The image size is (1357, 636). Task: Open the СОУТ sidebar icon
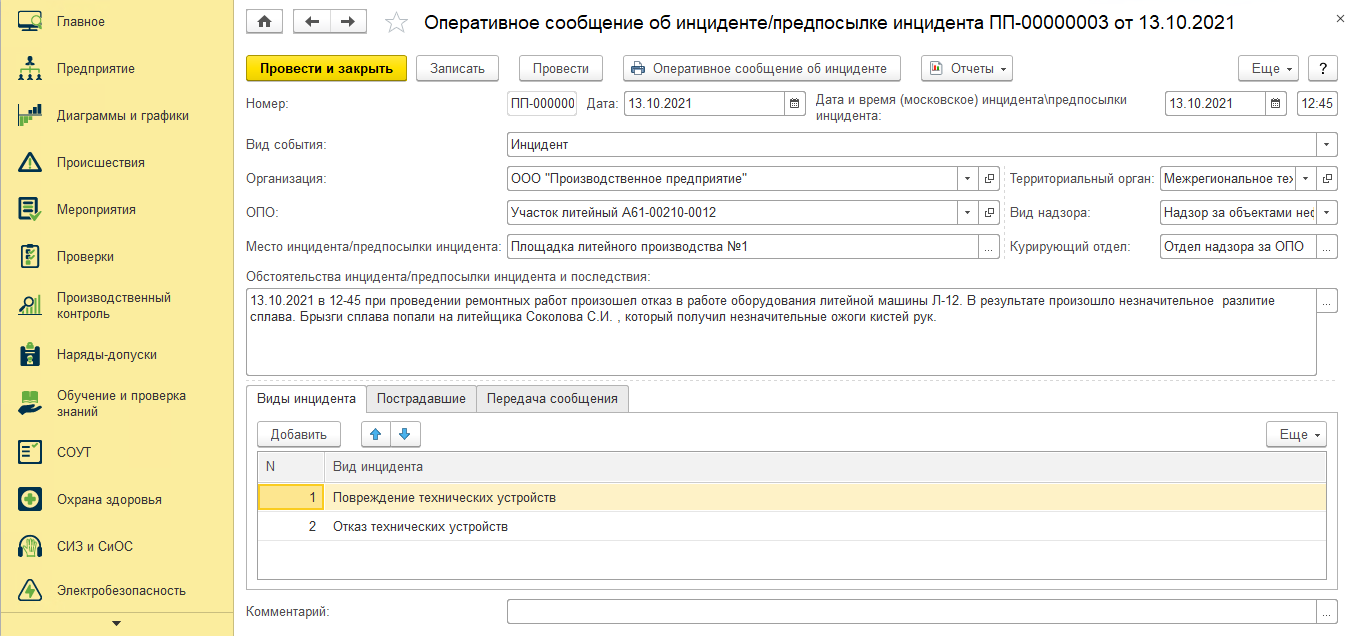pos(30,452)
